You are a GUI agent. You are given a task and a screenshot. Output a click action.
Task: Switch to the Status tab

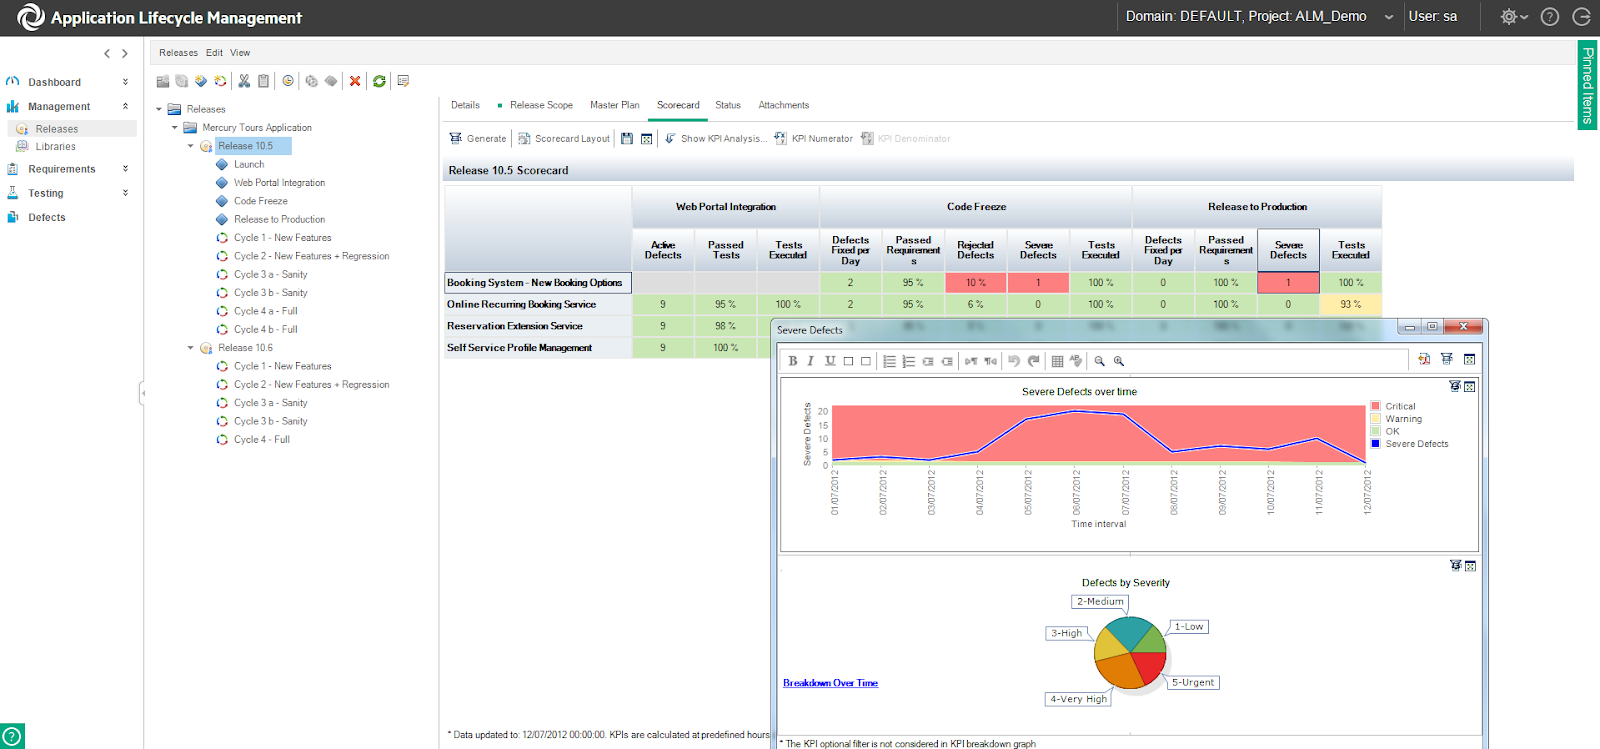point(728,105)
